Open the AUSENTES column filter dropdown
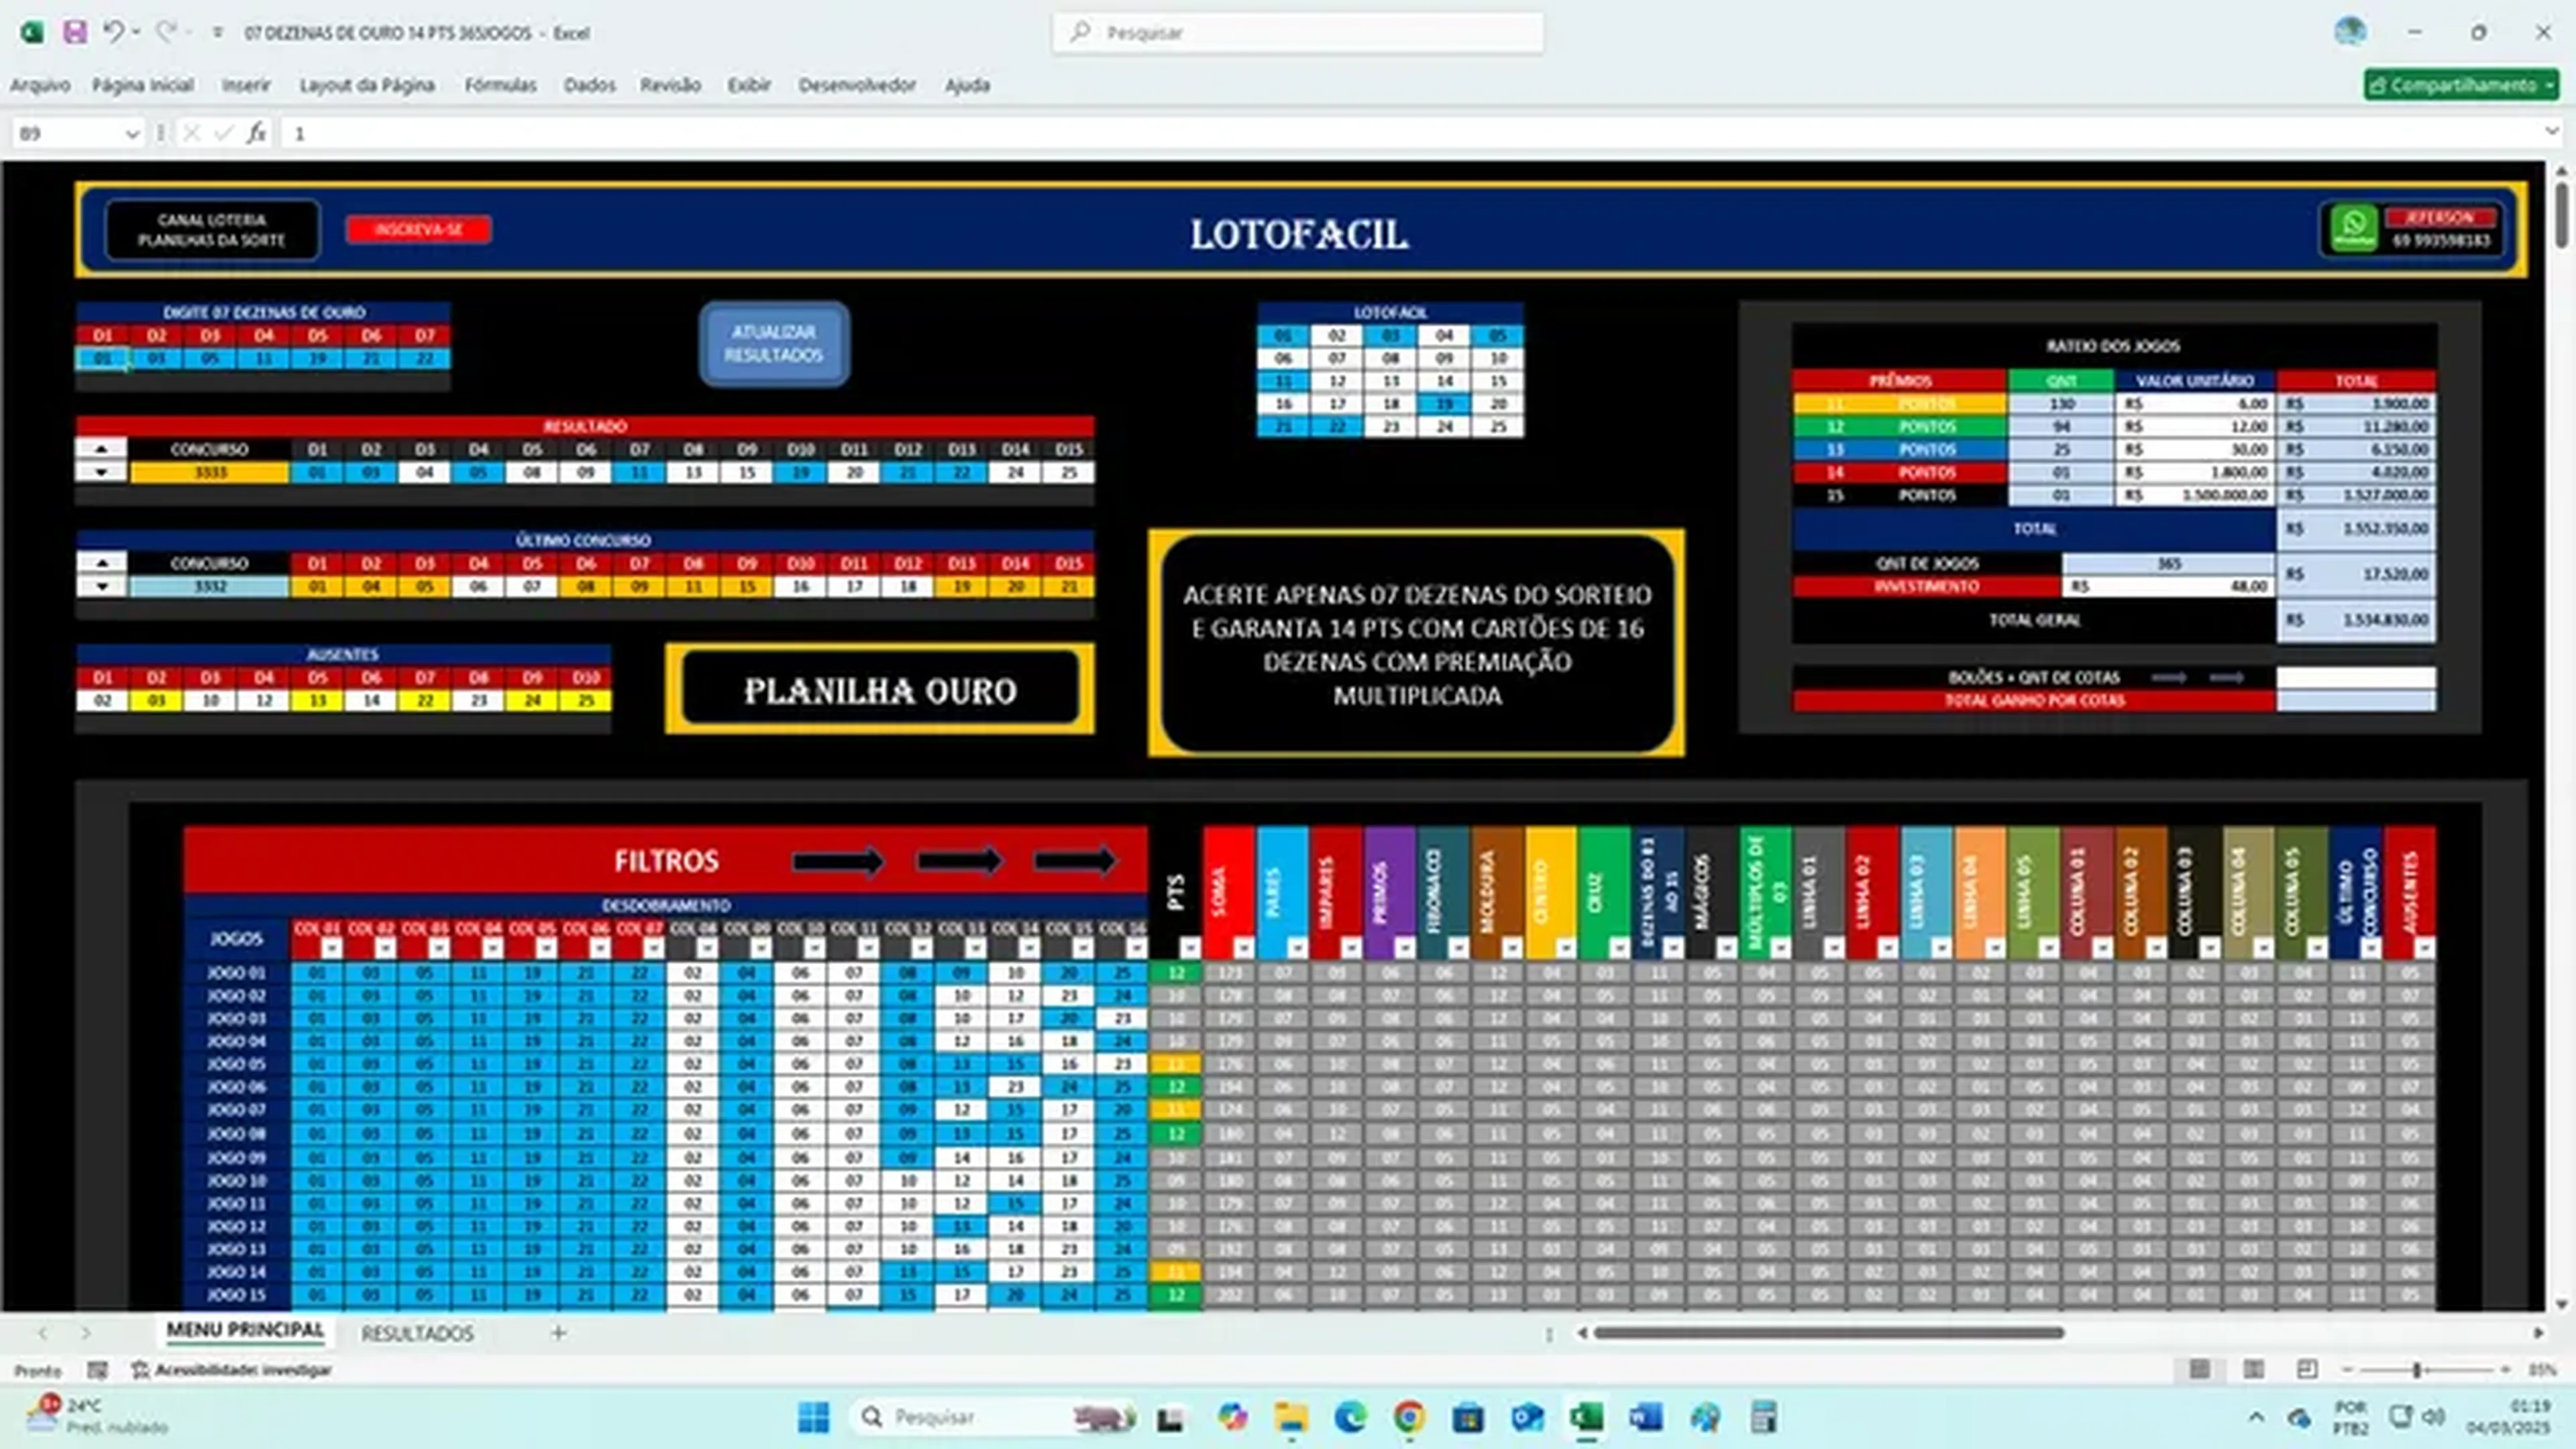Screen dimensions: 2576x1449 [2424, 947]
